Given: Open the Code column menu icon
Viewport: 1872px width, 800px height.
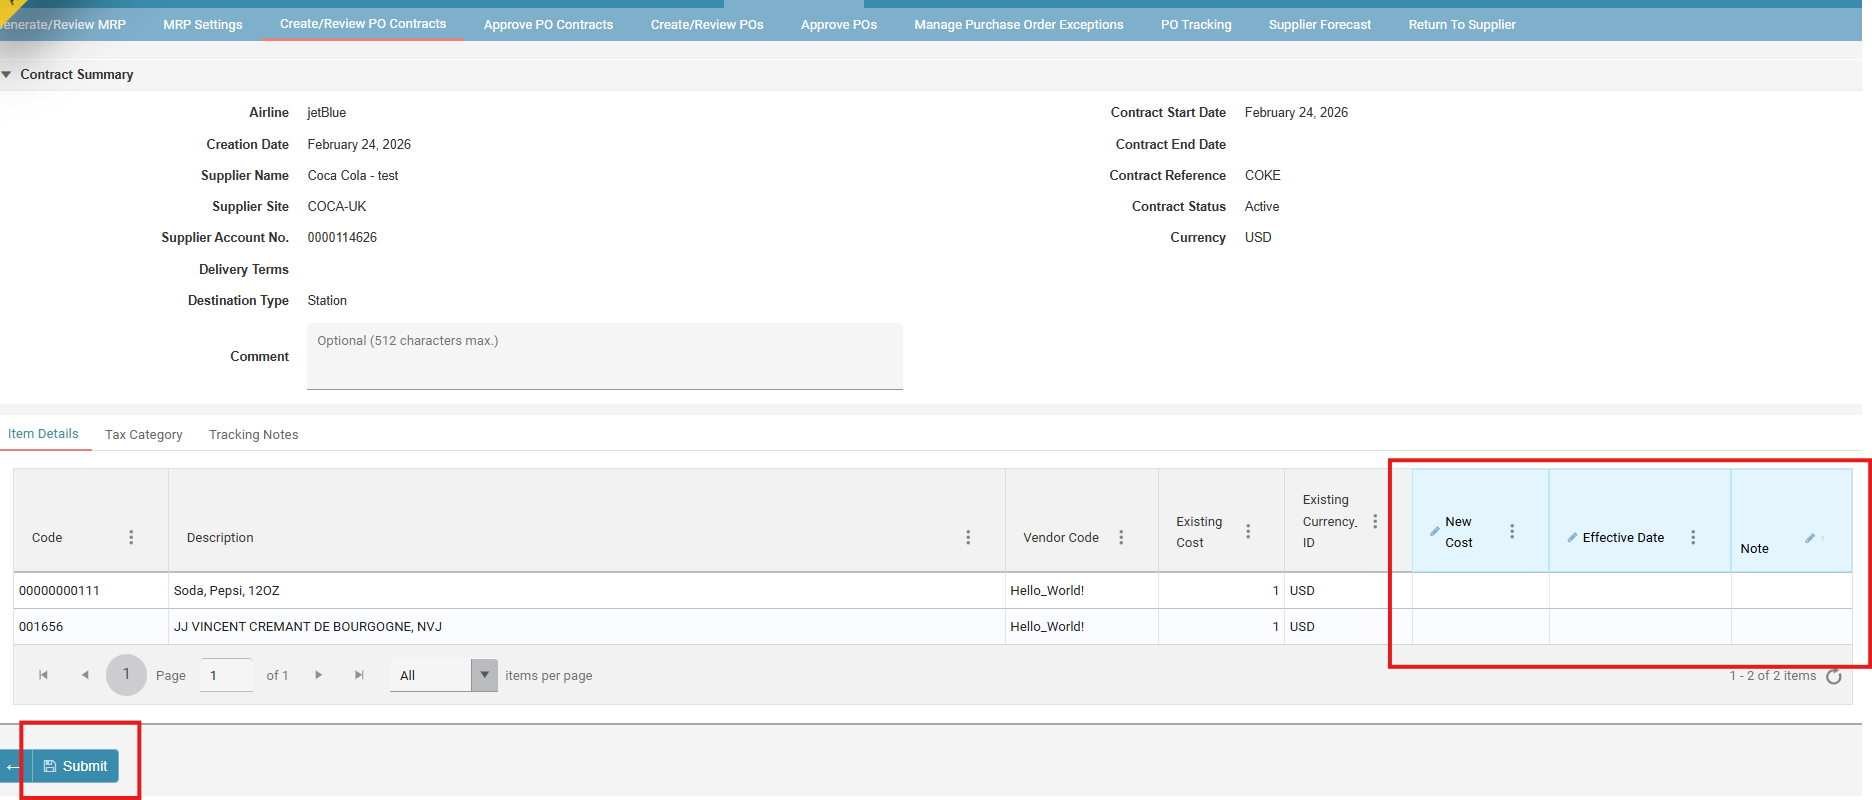Looking at the screenshot, I should pyautogui.click(x=131, y=537).
